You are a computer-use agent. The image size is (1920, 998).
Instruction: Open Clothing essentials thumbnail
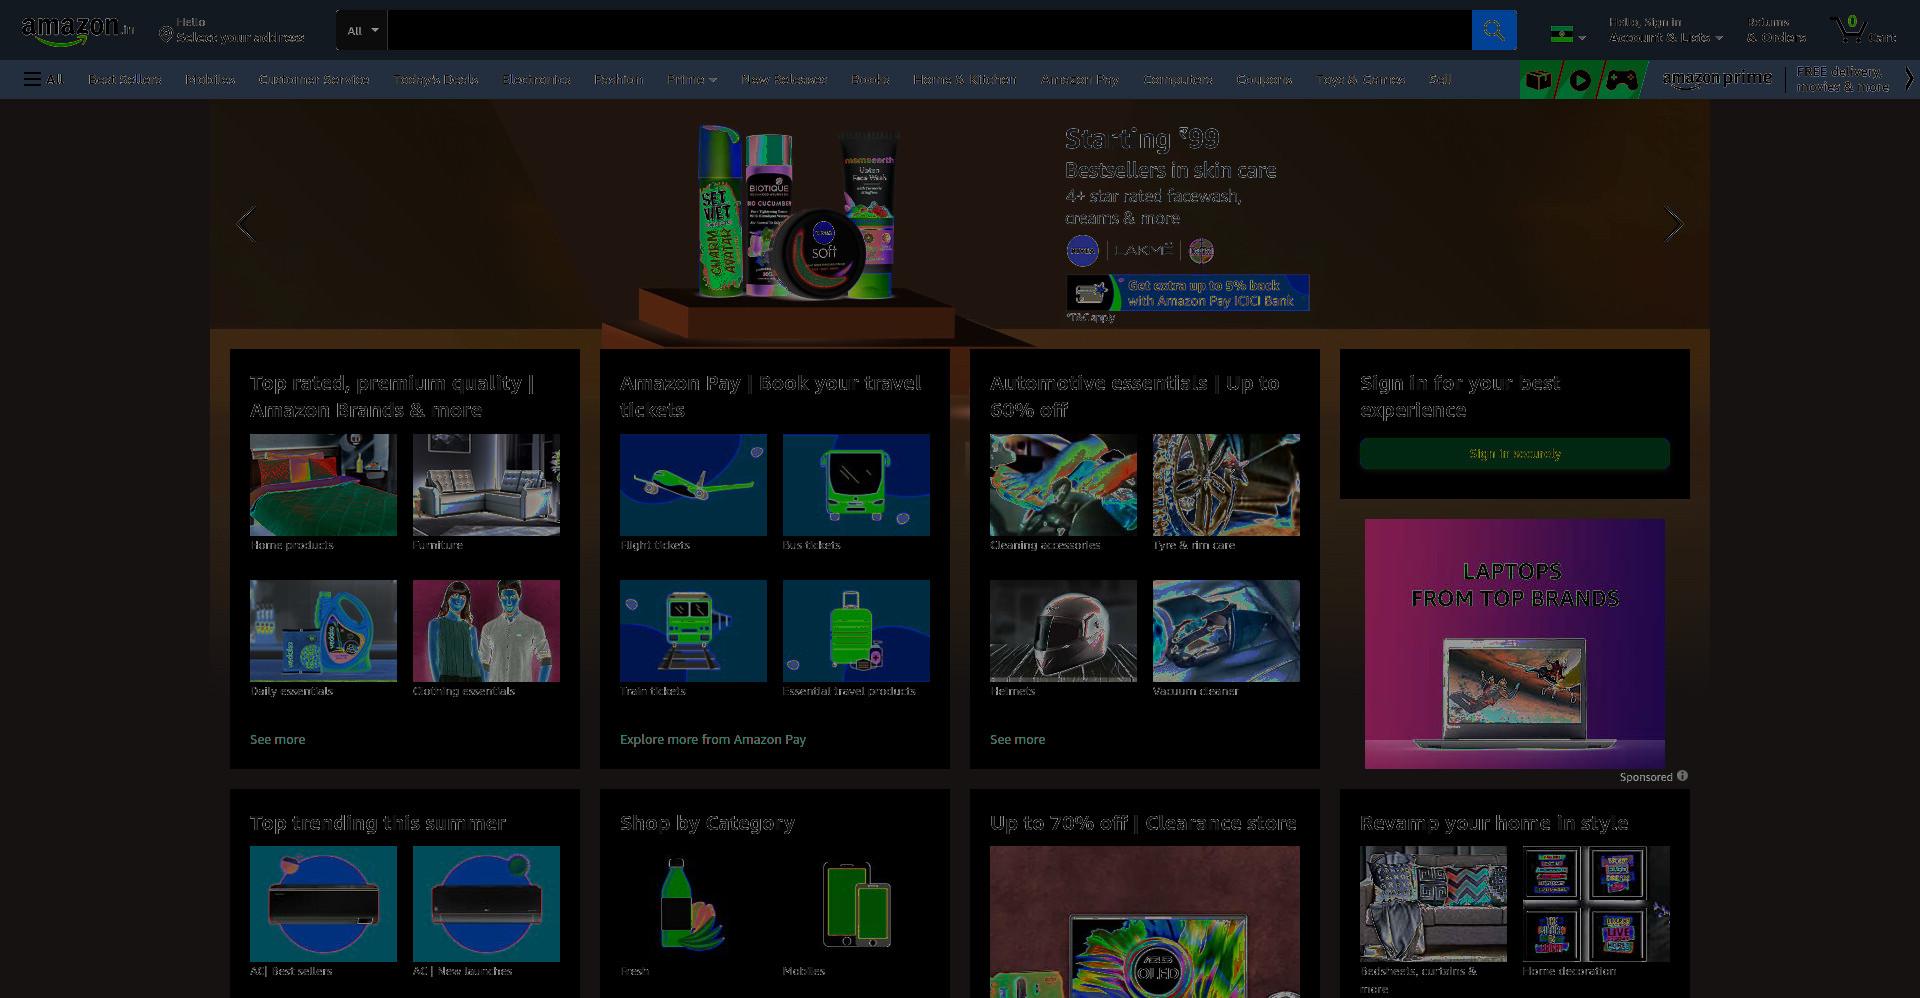click(486, 631)
